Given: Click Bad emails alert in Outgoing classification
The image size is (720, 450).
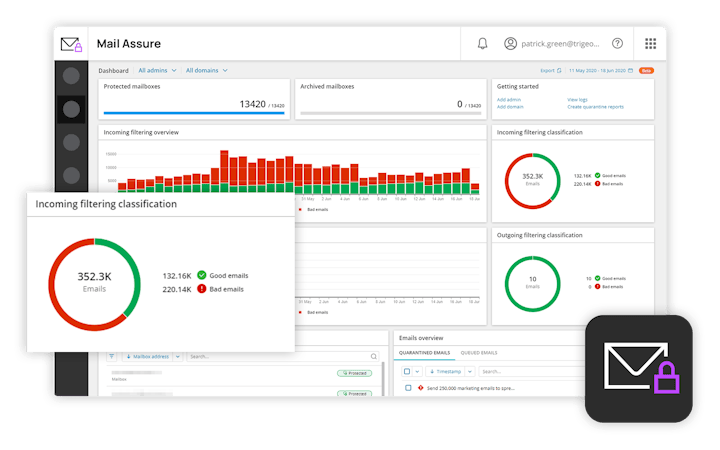Looking at the screenshot, I should click(597, 287).
